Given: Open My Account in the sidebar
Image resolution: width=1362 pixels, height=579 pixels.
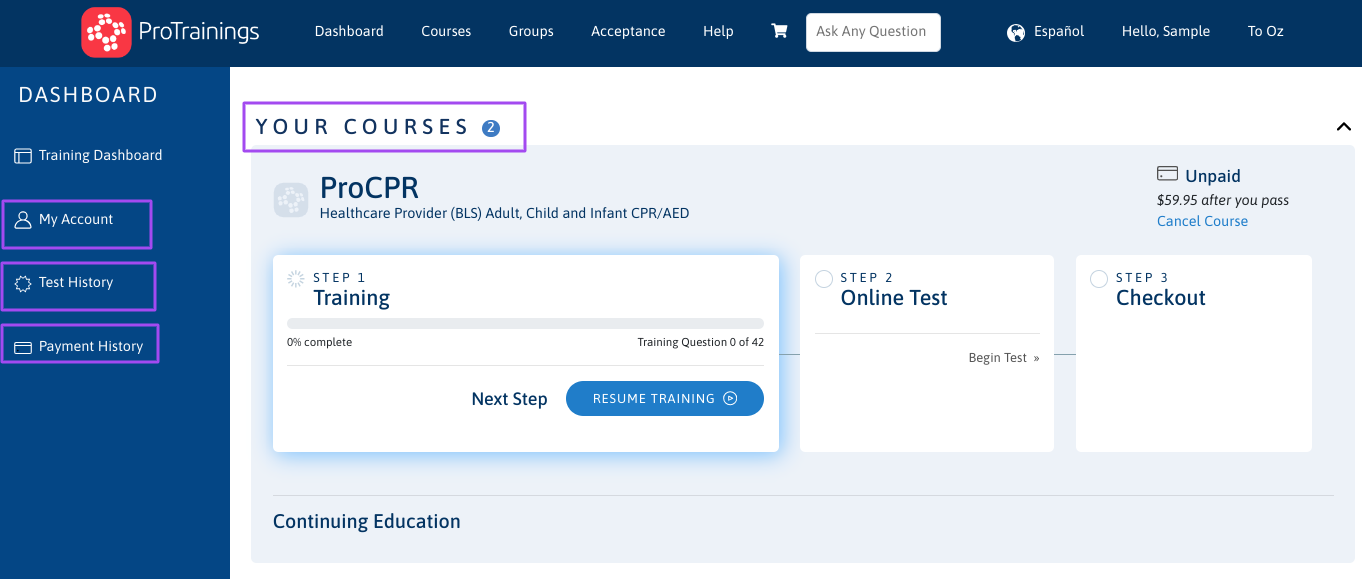Looking at the screenshot, I should (76, 220).
